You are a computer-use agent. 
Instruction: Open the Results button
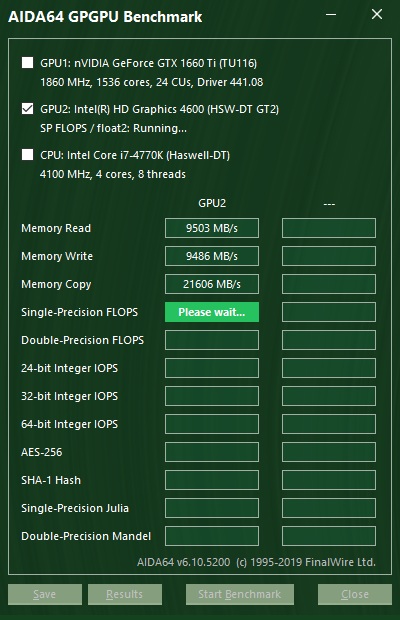point(125,594)
